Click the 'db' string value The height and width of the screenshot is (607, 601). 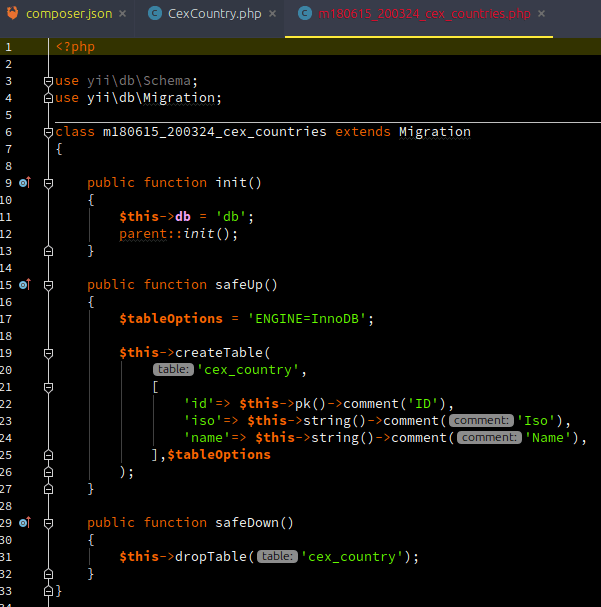point(231,216)
